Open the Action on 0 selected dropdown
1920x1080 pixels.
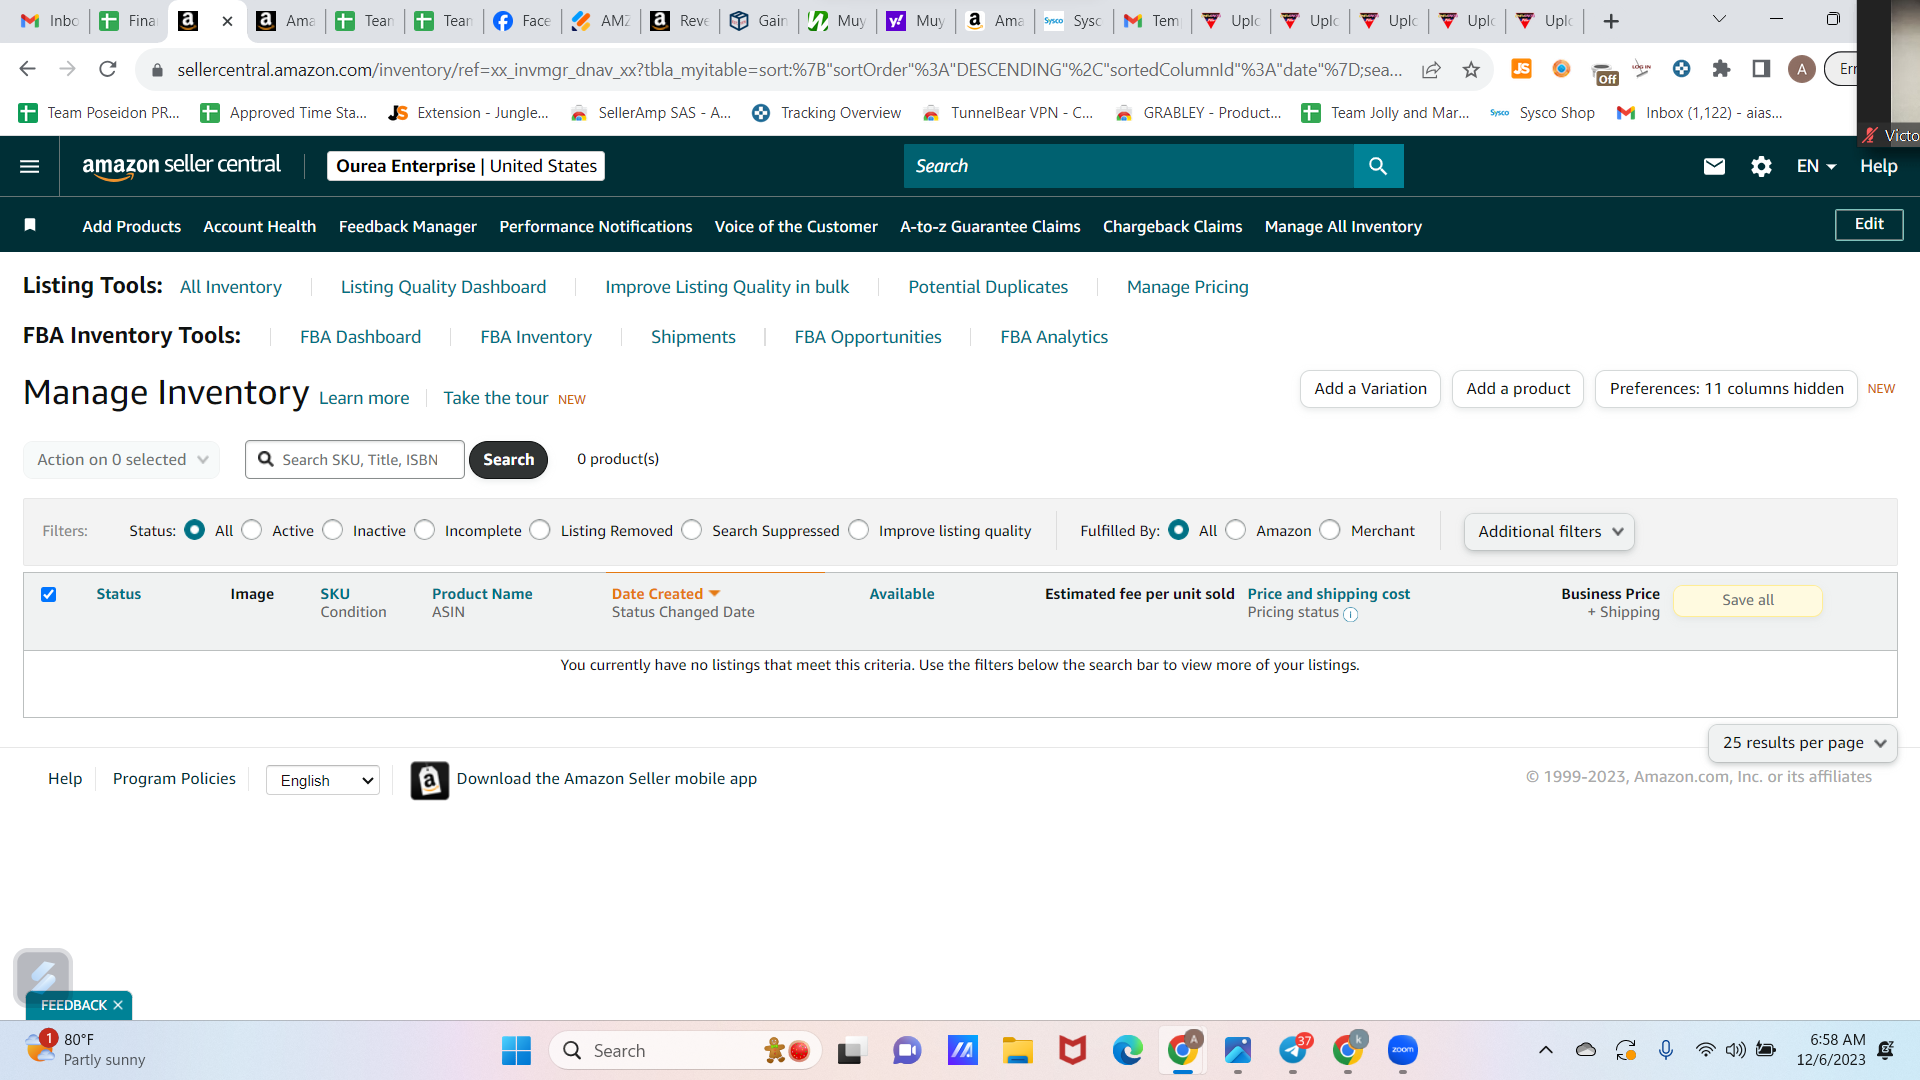tap(122, 460)
